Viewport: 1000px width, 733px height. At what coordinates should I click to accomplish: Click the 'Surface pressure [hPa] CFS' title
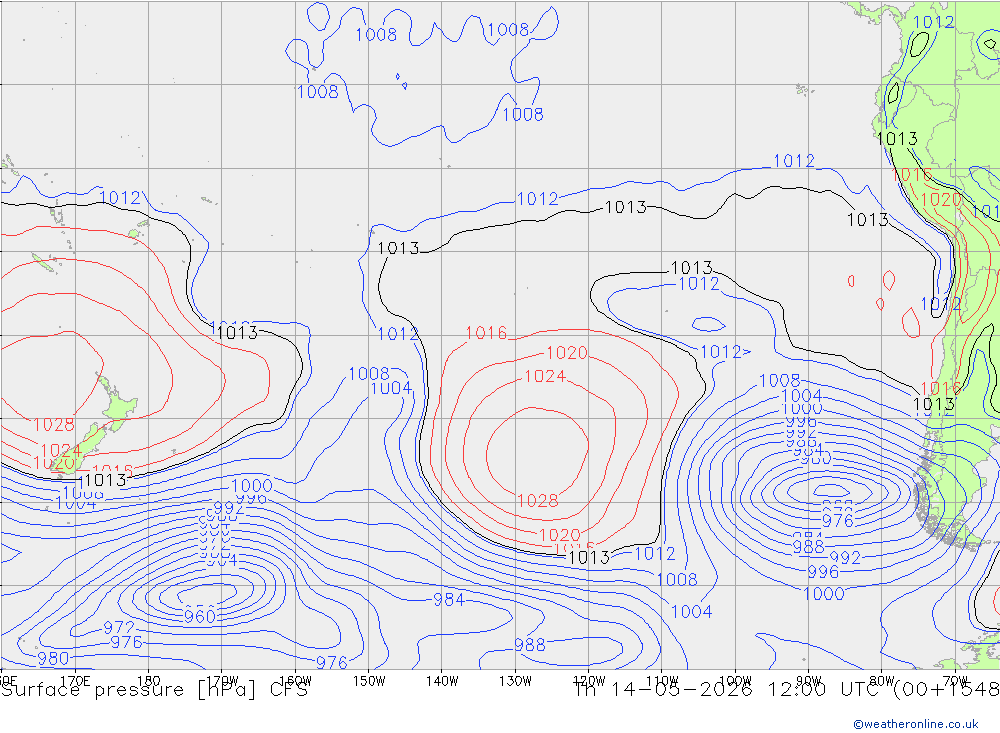coord(154,690)
